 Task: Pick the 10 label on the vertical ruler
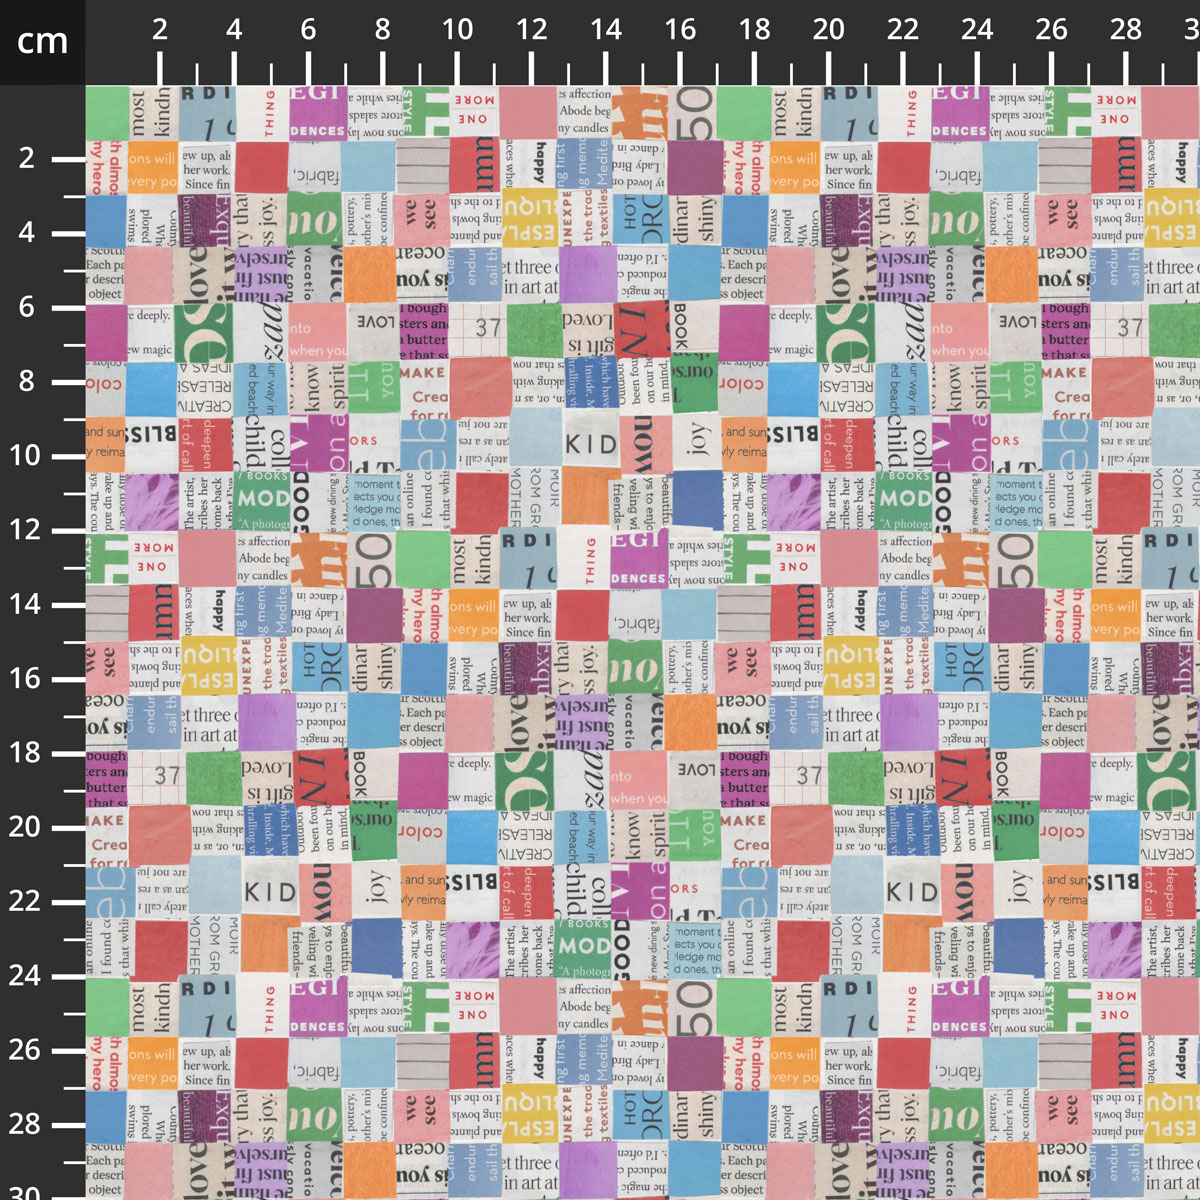(x=26, y=455)
